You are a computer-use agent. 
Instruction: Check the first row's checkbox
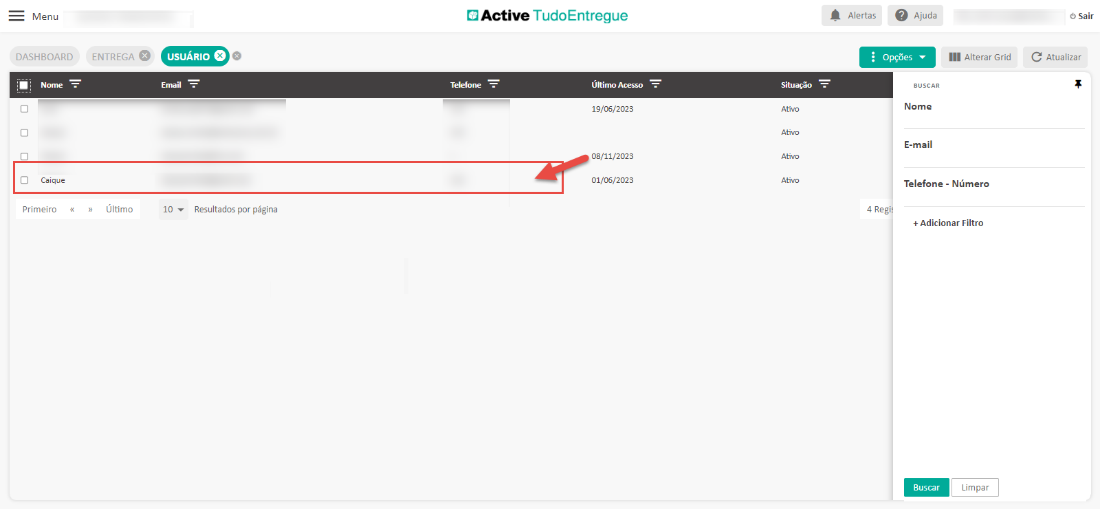coord(24,108)
